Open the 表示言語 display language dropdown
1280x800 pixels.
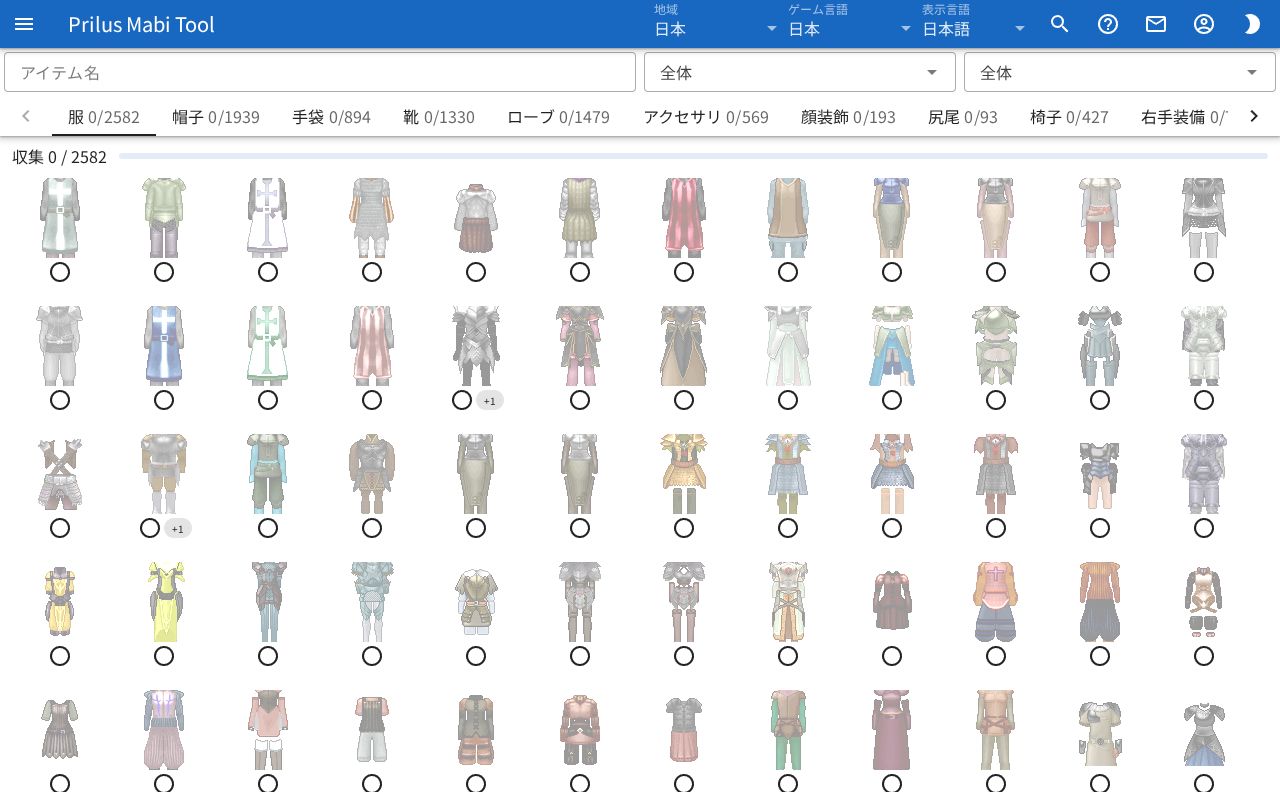click(x=974, y=24)
